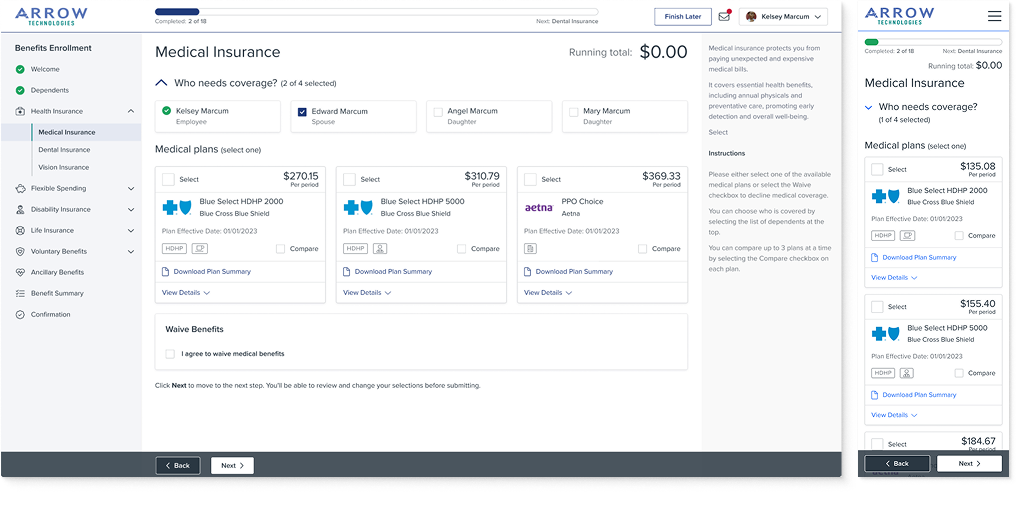Click the Dependents step green check icon
Screen dimensions: 1025x509
tap(20, 90)
